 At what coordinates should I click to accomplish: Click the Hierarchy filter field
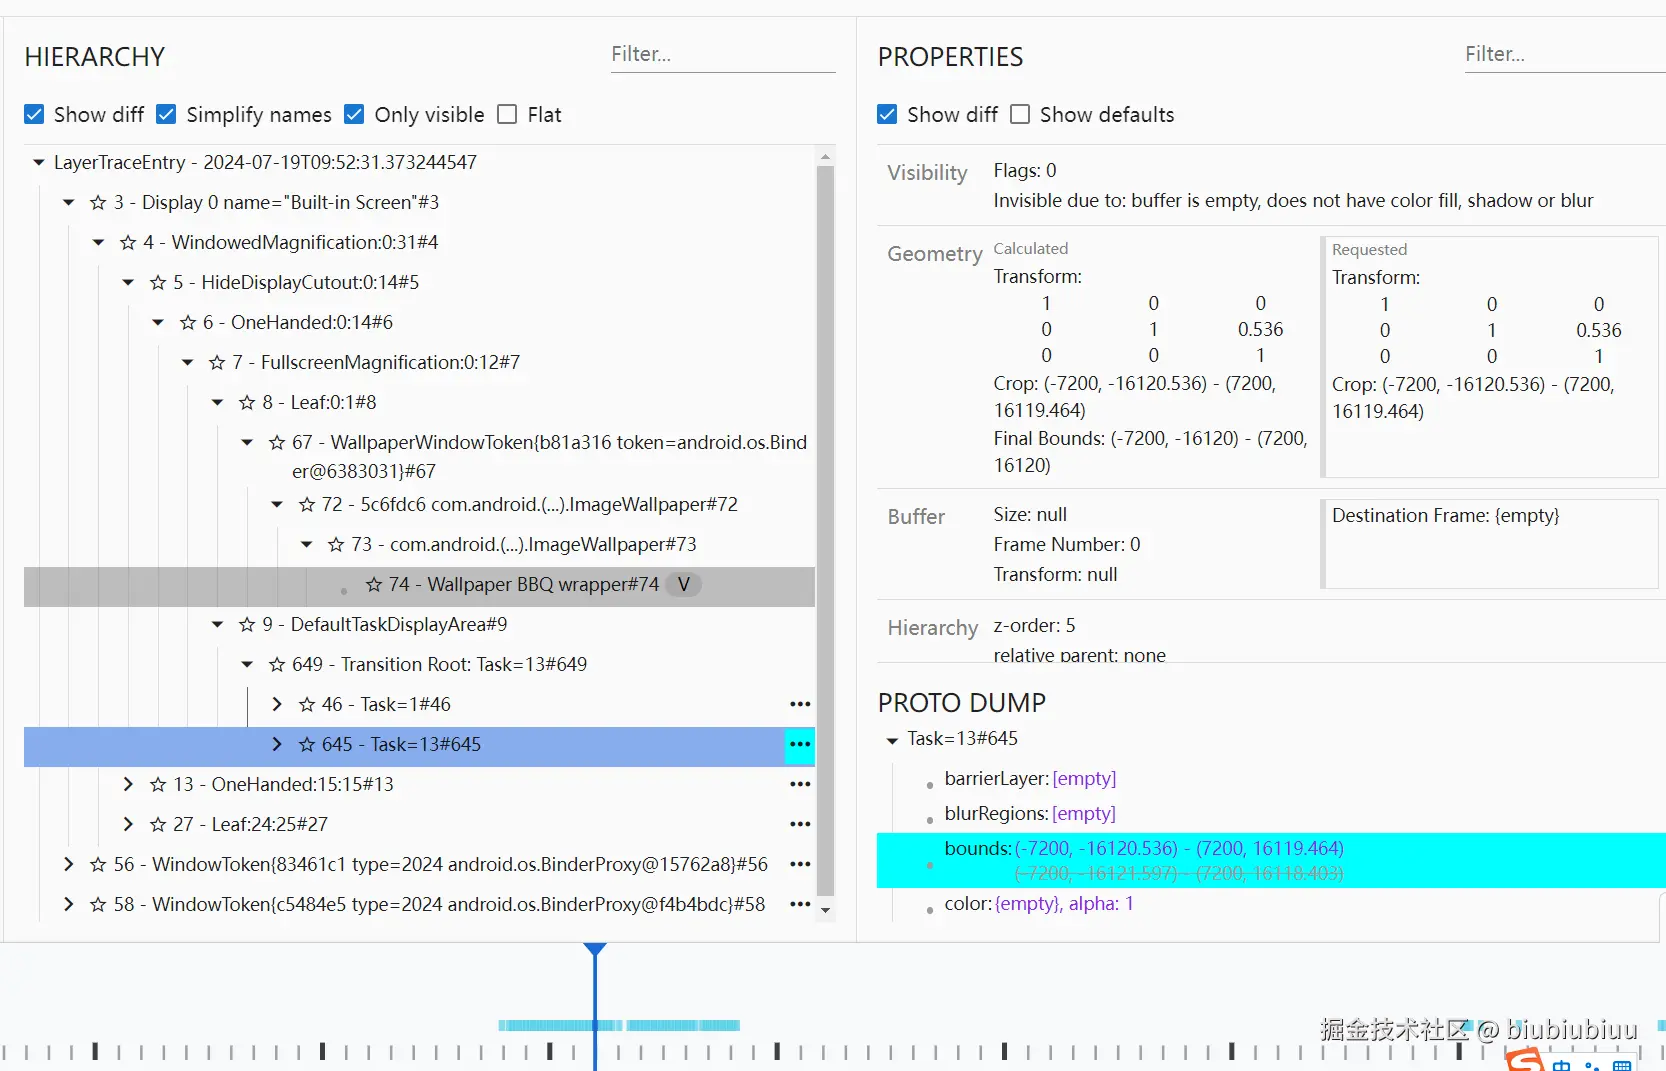[723, 55]
